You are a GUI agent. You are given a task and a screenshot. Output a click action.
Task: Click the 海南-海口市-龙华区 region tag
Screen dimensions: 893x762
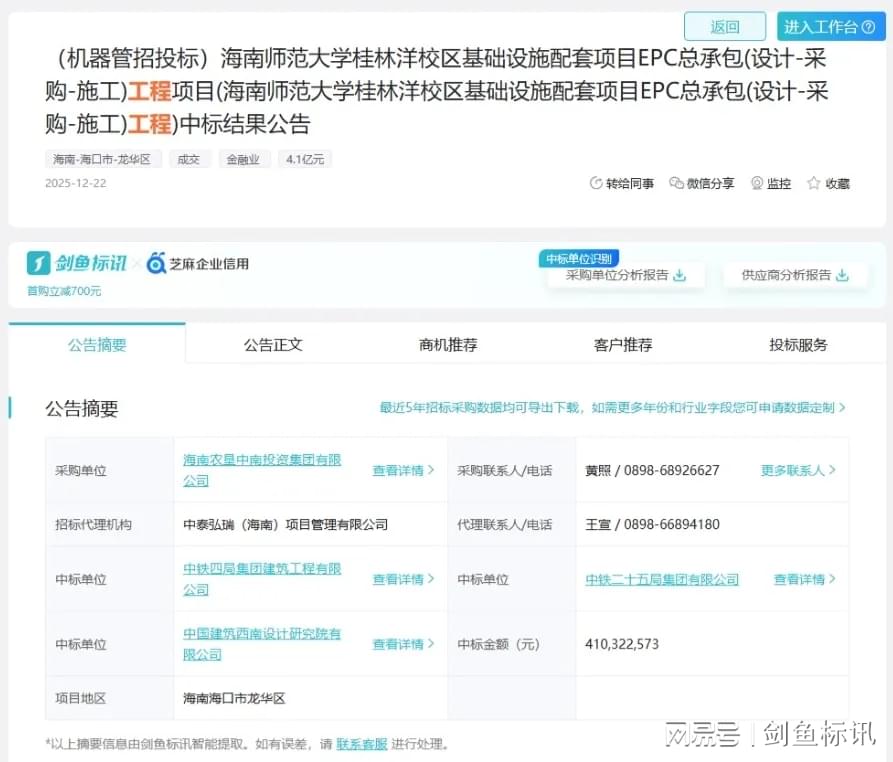click(x=103, y=159)
